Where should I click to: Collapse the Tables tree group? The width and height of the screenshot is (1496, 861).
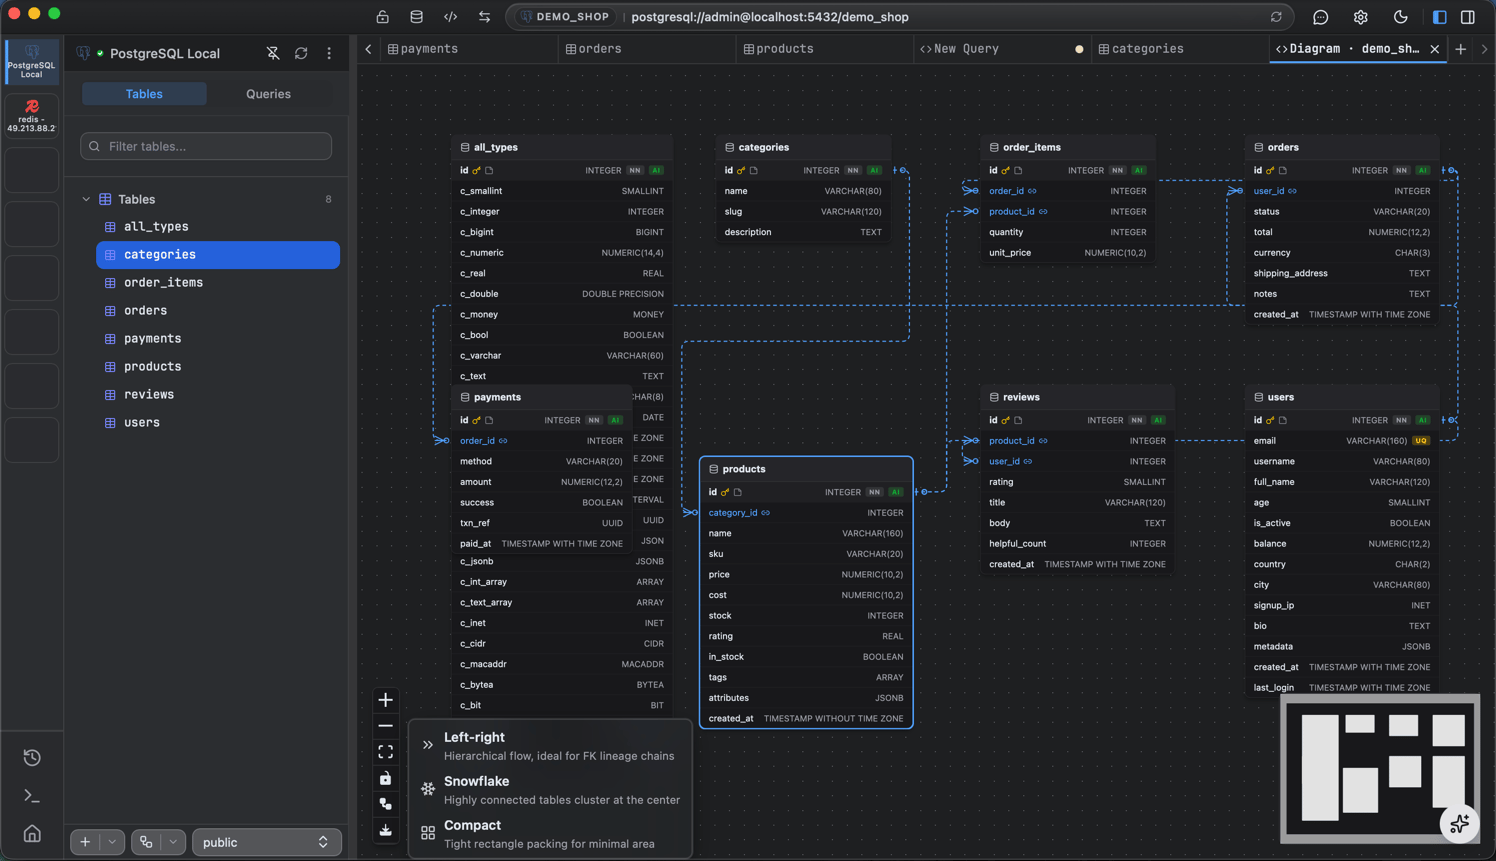[86, 199]
